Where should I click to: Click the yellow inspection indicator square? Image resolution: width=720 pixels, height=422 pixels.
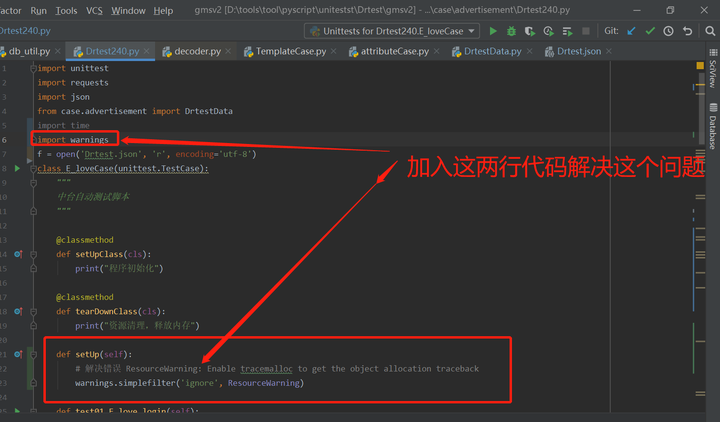[x=700, y=66]
